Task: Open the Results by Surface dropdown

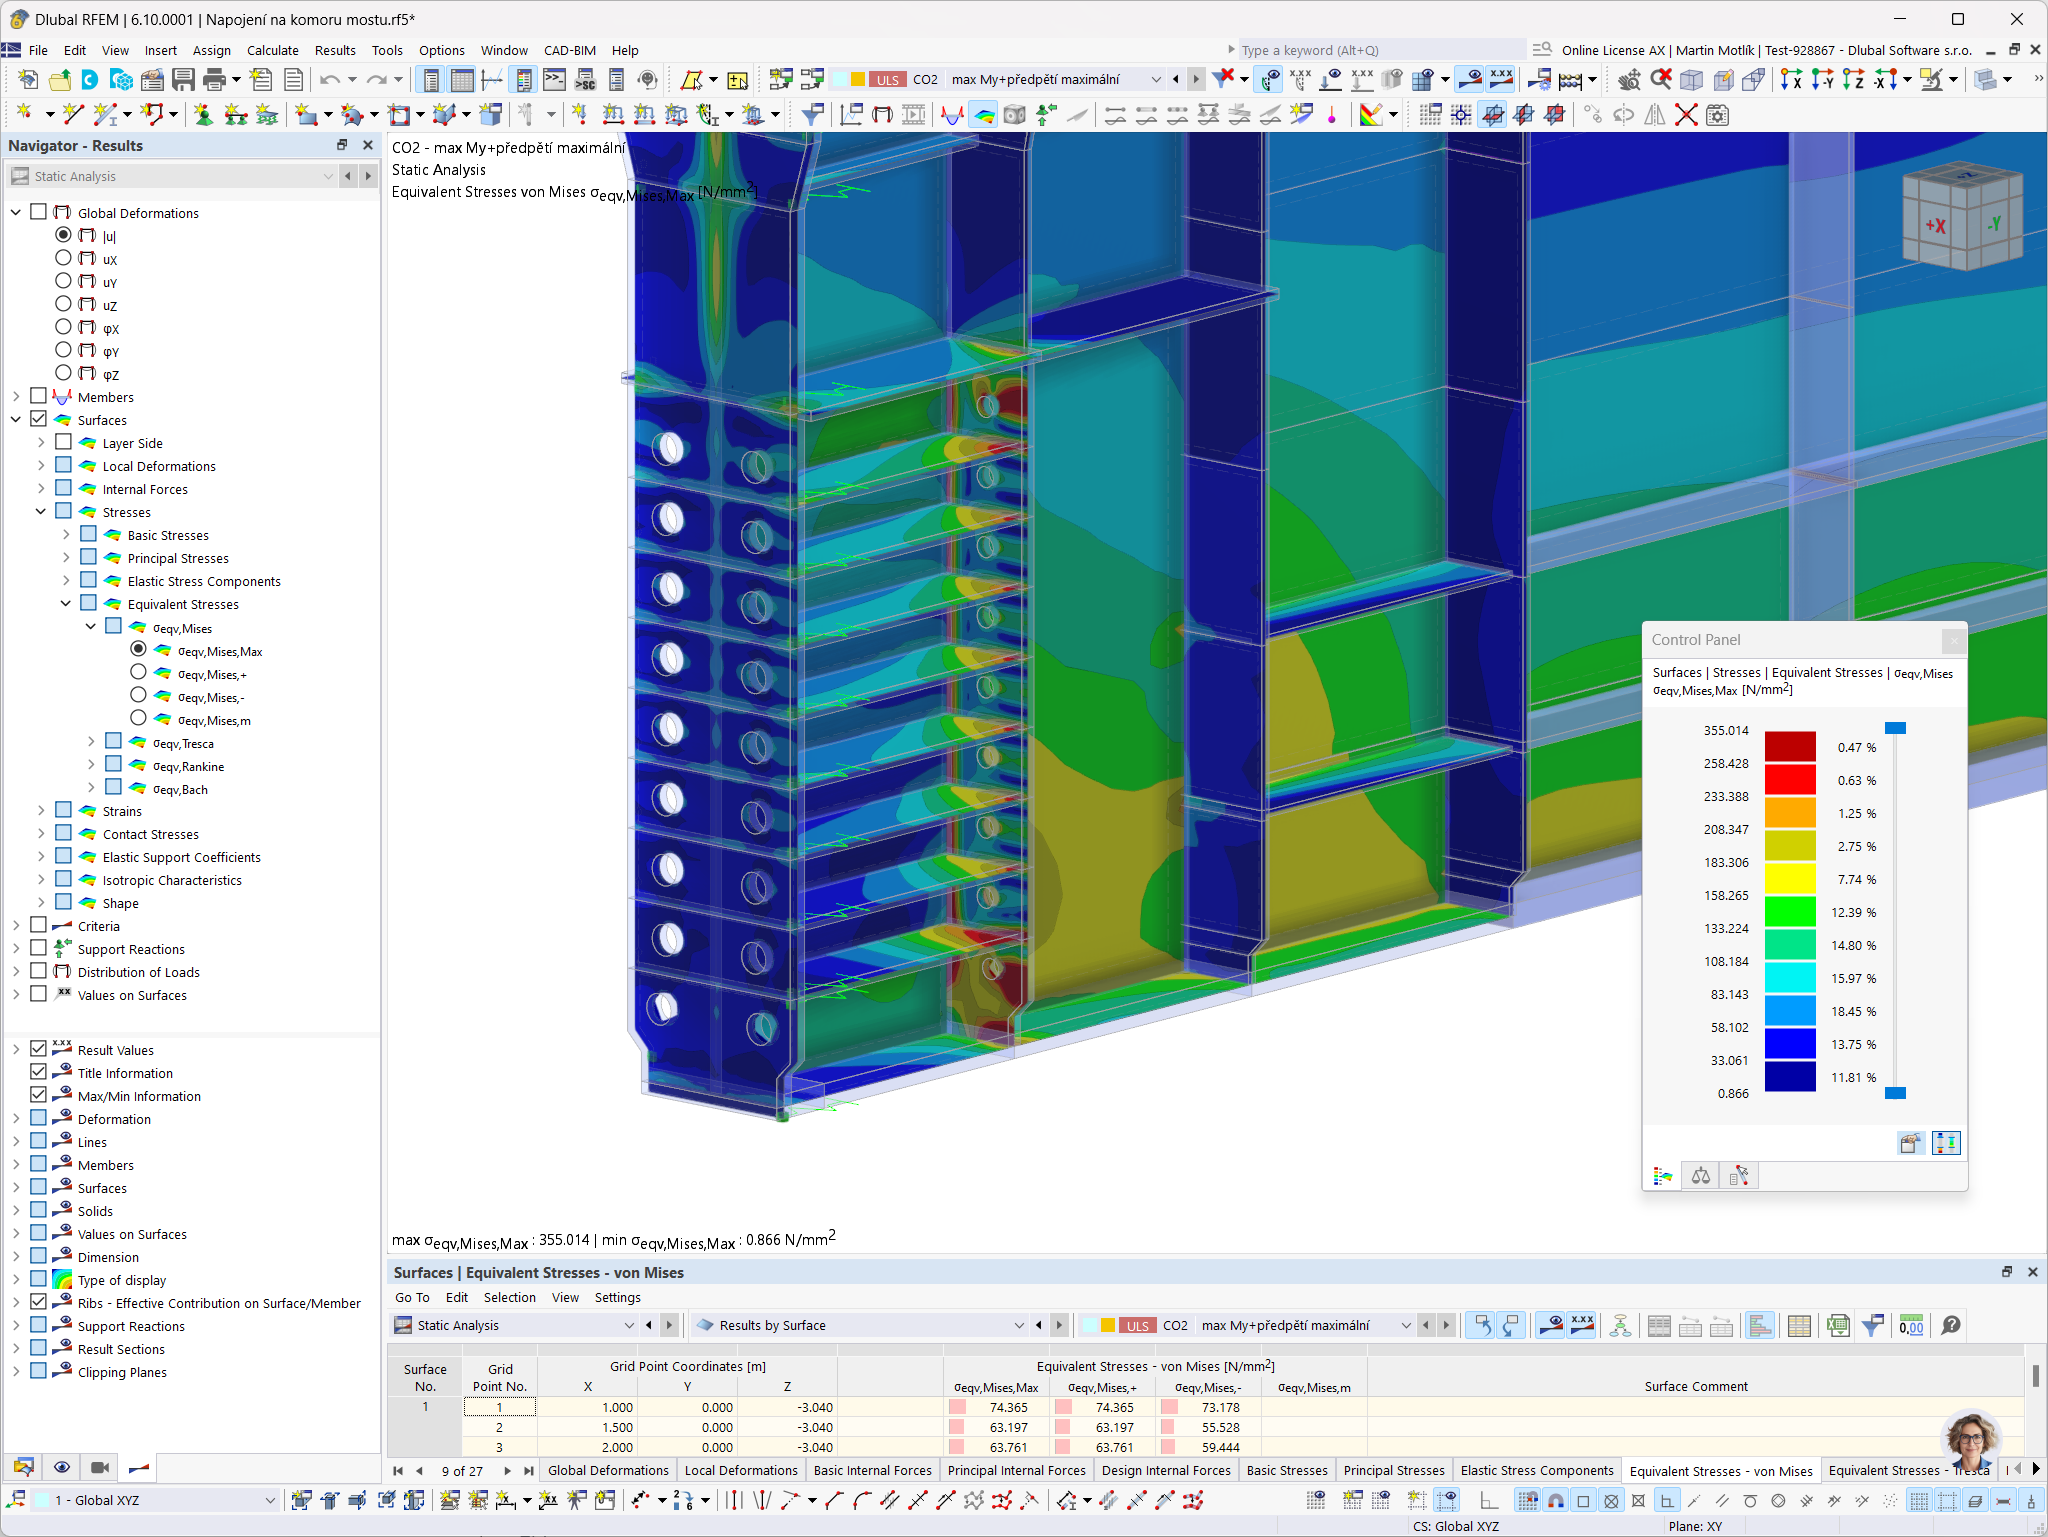Action: point(1019,1325)
